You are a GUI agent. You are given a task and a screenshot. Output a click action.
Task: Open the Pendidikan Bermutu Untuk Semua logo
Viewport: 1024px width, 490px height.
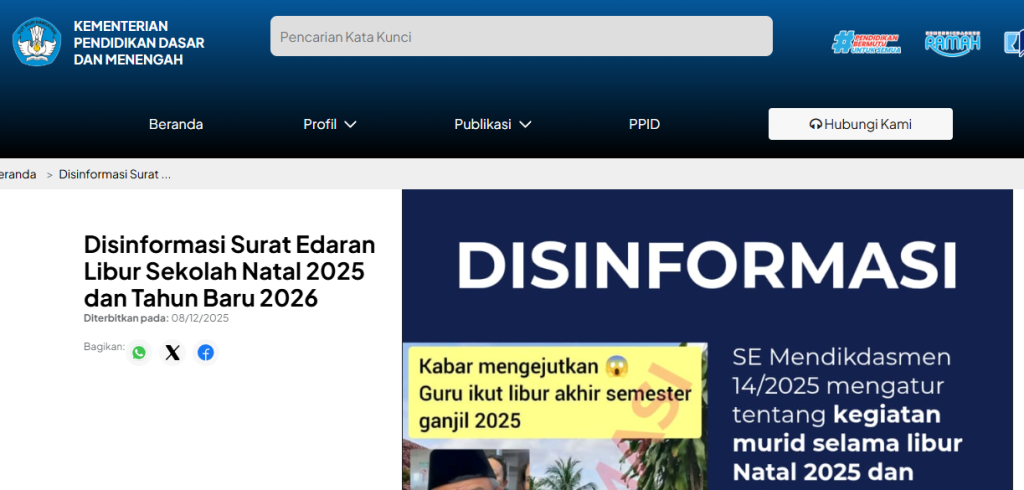(x=867, y=42)
